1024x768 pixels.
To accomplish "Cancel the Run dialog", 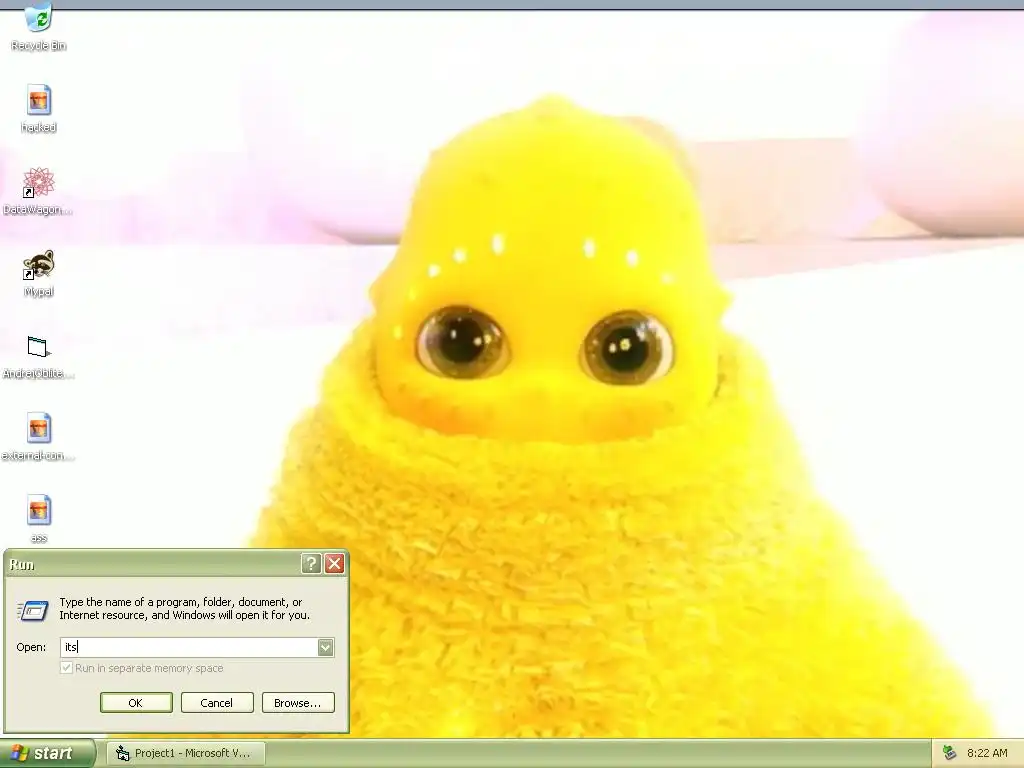I will pyautogui.click(x=217, y=703).
